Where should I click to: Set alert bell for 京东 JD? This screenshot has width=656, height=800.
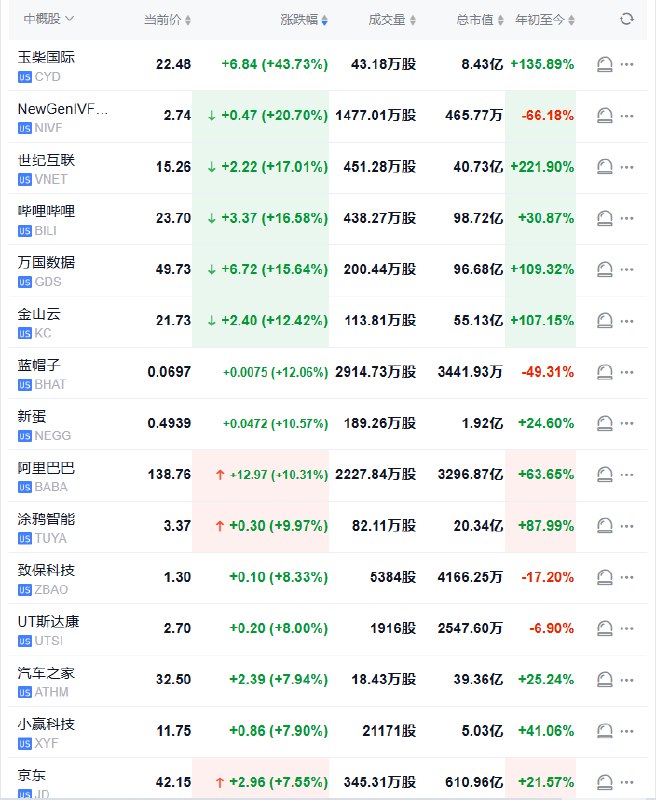pyautogui.click(x=604, y=782)
